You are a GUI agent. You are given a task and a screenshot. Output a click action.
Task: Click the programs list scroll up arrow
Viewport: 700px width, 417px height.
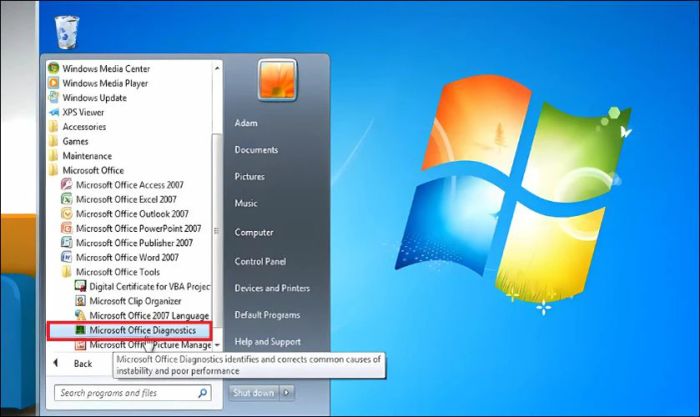tap(217, 68)
